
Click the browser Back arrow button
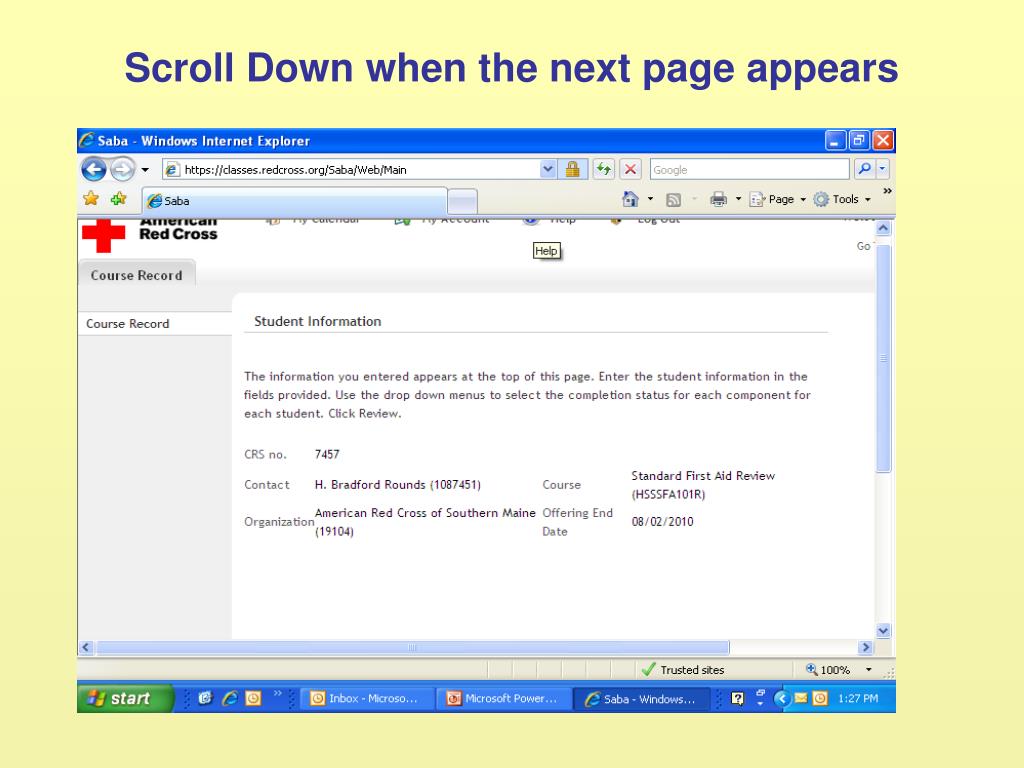pos(94,170)
